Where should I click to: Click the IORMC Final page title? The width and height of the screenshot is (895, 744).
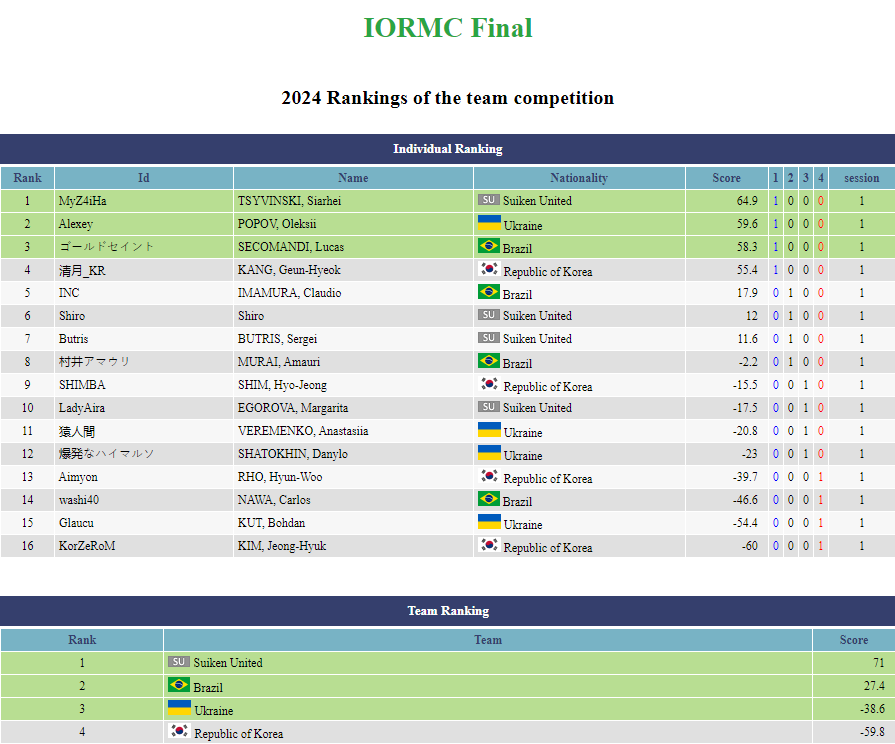(x=448, y=28)
